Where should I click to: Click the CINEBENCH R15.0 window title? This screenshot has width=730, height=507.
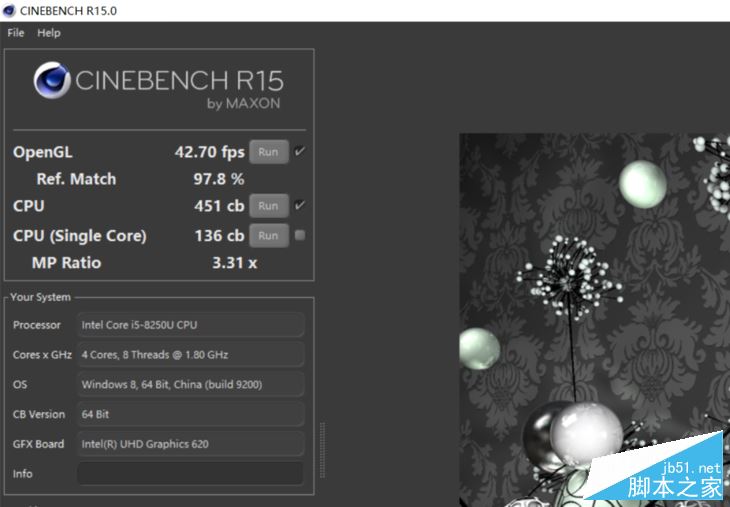click(x=68, y=11)
